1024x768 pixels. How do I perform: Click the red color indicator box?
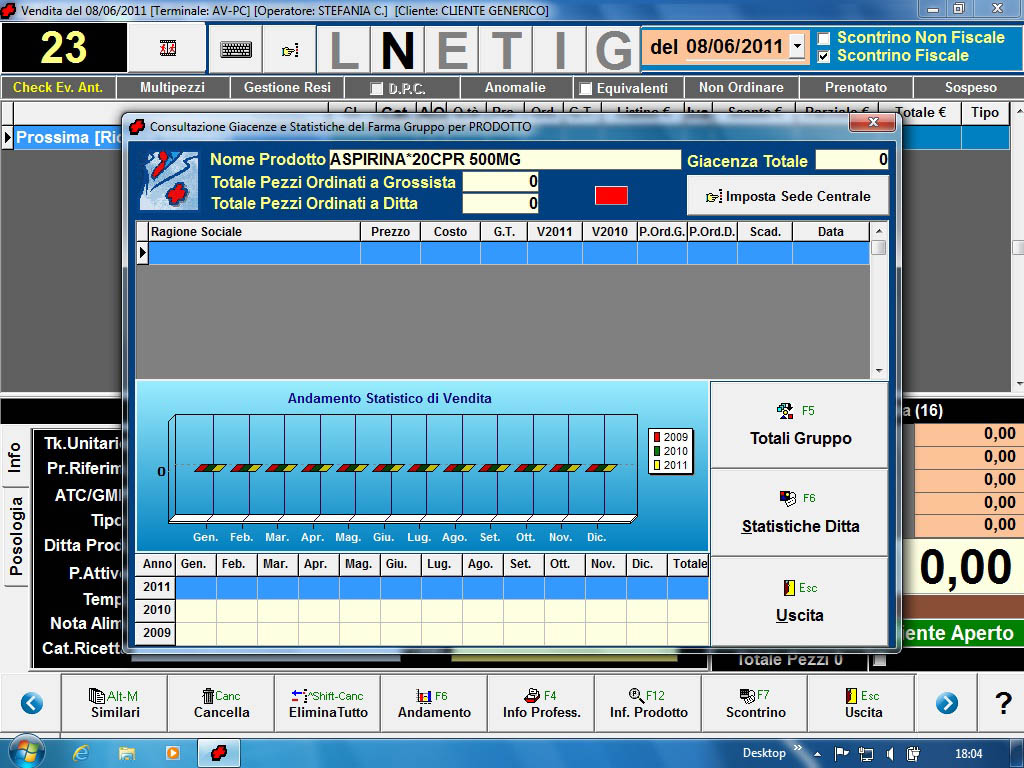coord(611,195)
